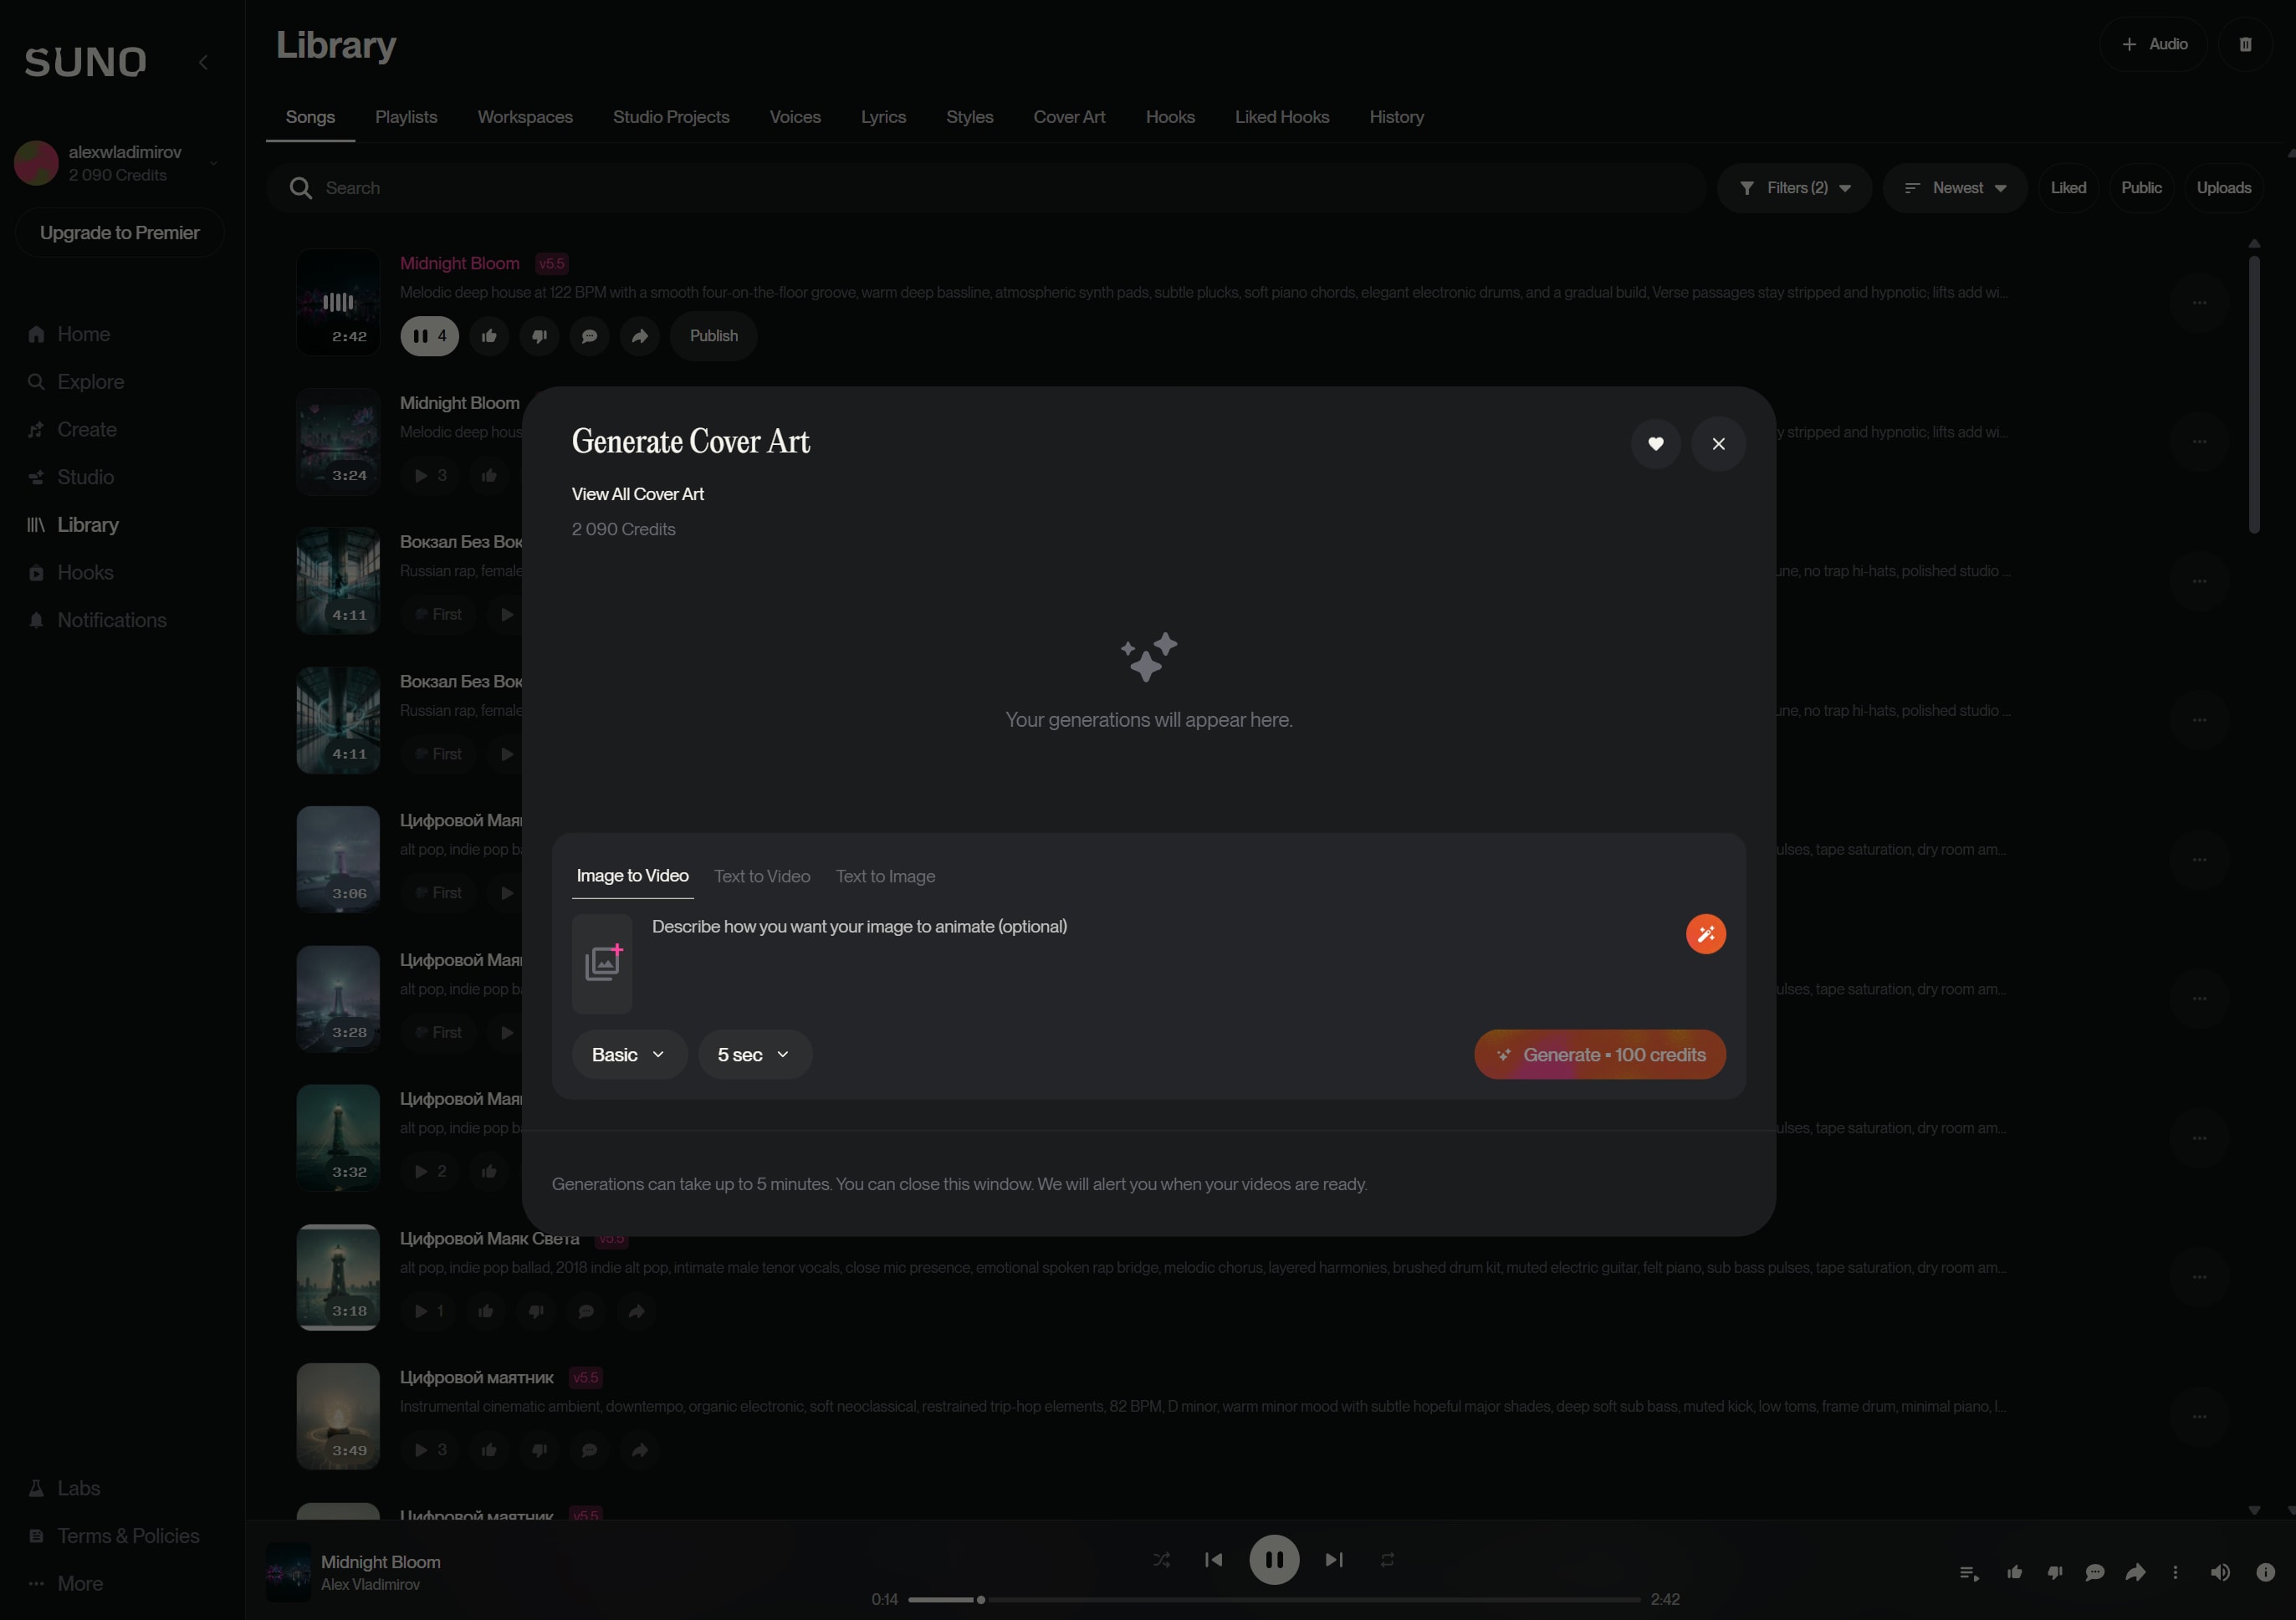
Task: Click the orange magic wand prompt enhancer
Action: [x=1706, y=934]
